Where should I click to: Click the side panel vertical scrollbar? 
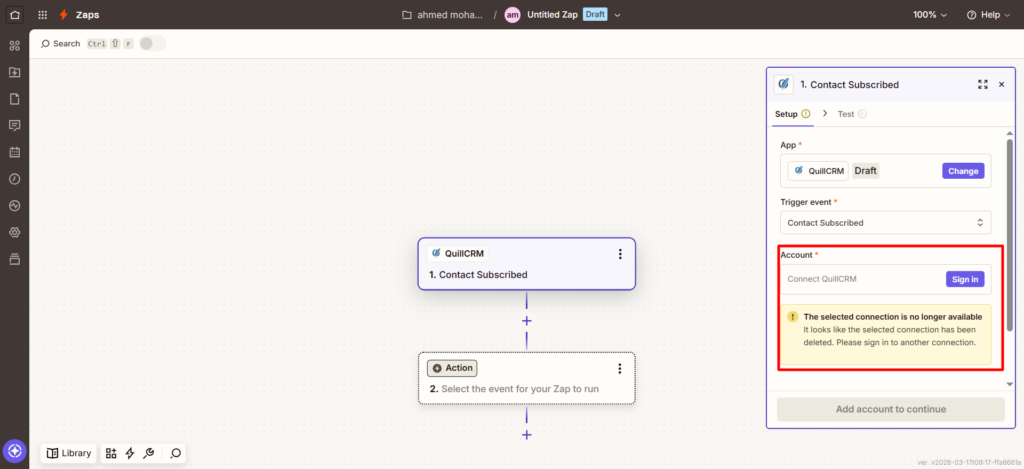(1009, 230)
